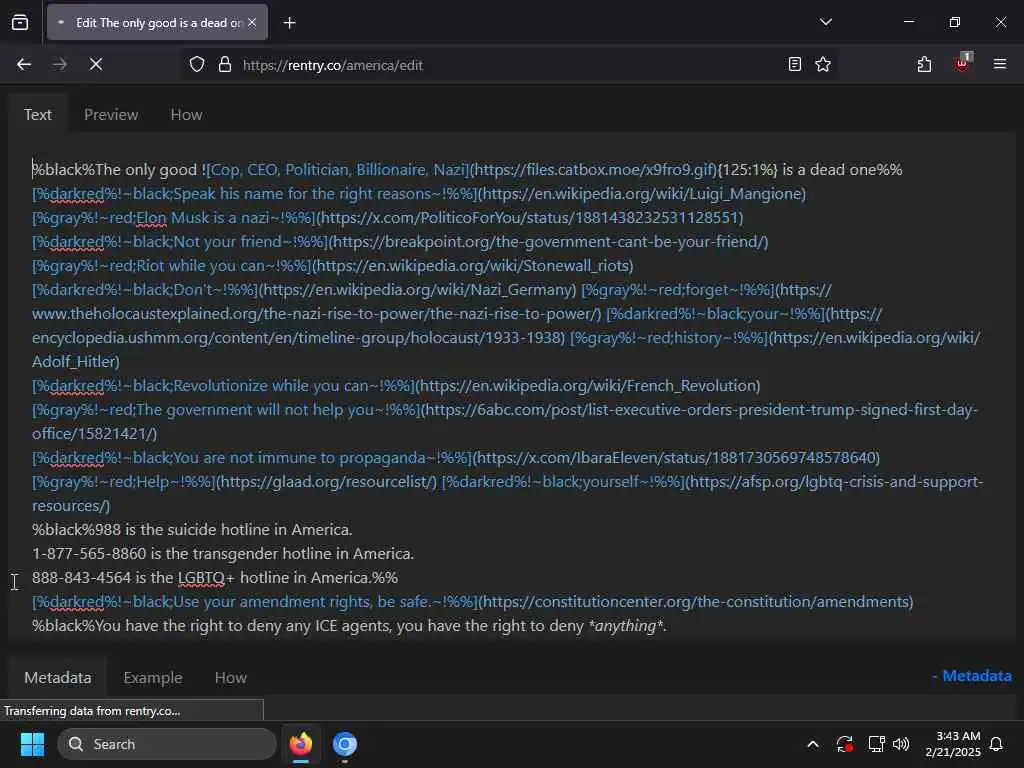Image resolution: width=1024 pixels, height=768 pixels.
Task: Minimize the Firefox window
Action: [908, 22]
